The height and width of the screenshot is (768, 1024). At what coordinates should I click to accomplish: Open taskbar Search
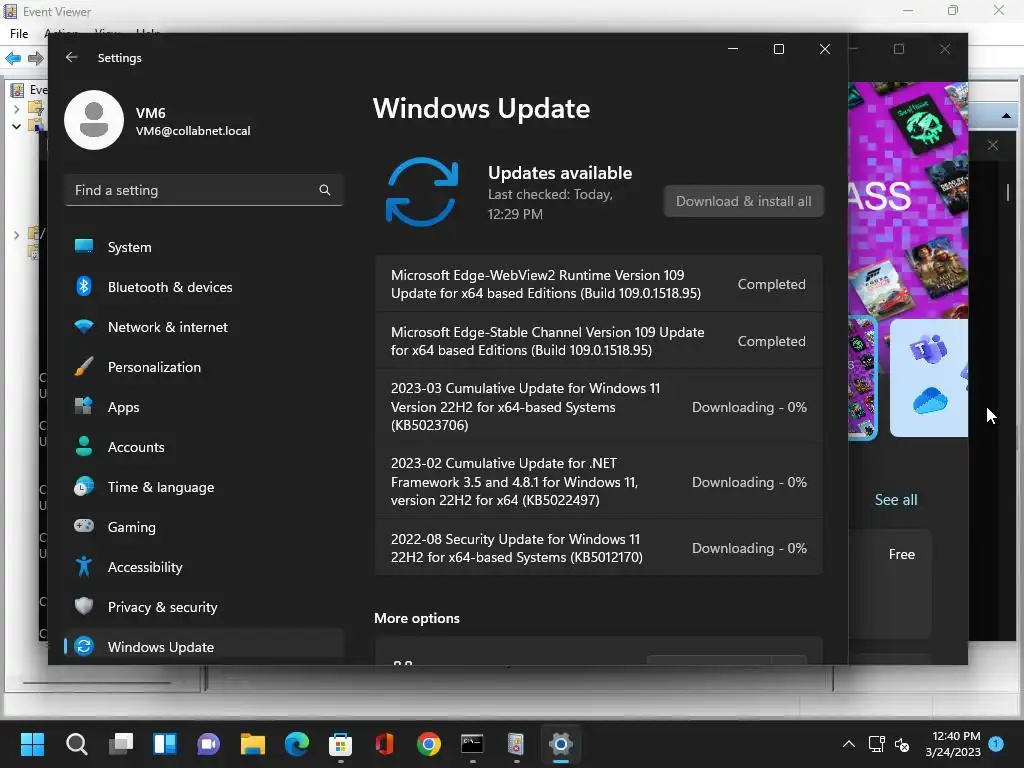point(76,744)
